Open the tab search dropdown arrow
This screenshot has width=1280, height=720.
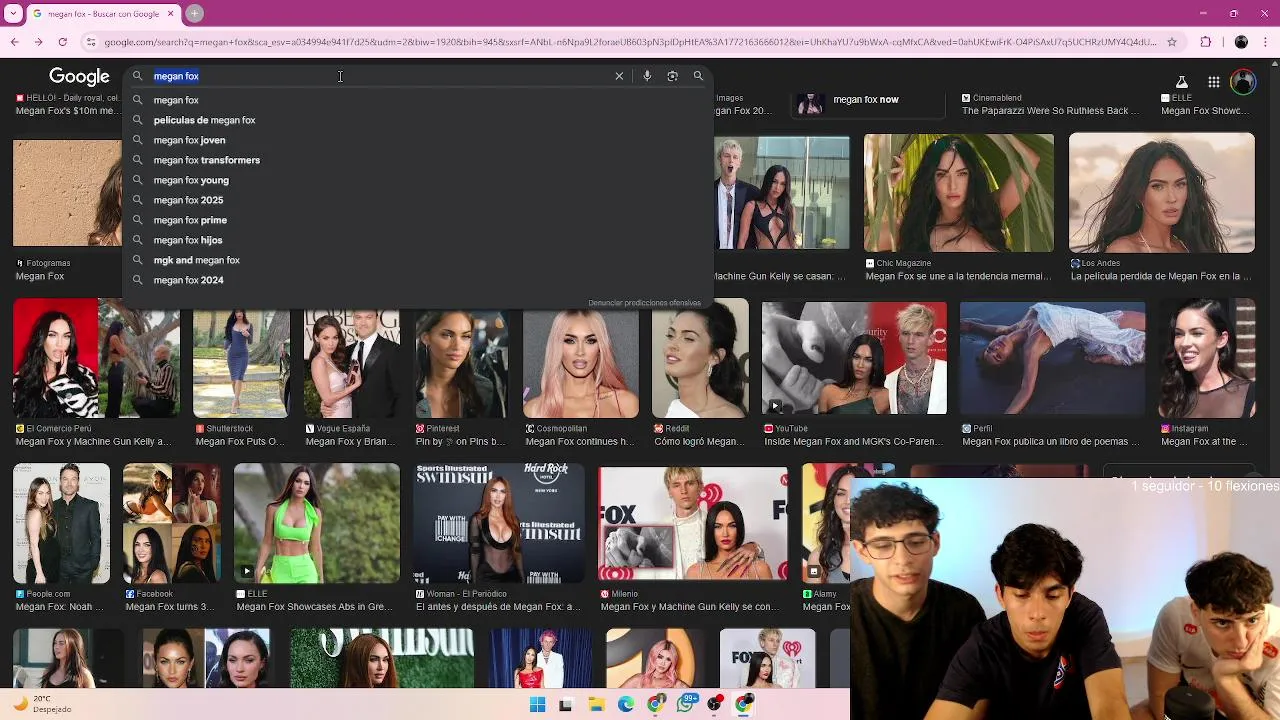(x=12, y=13)
